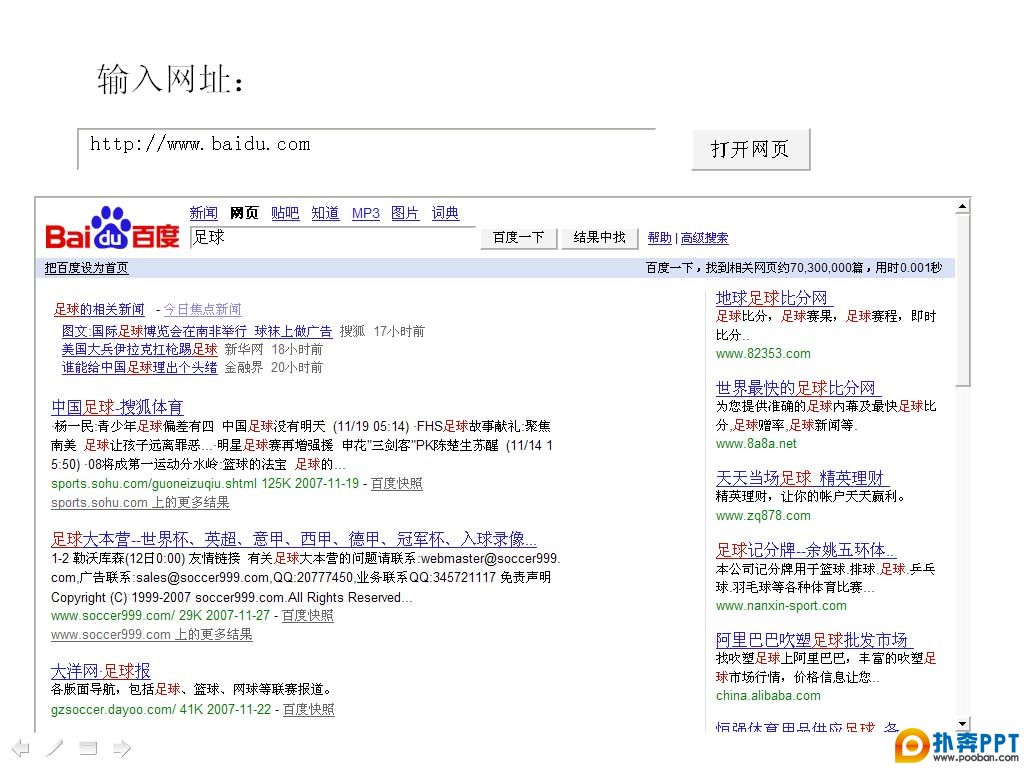Open news 谁能给中国足球理出个头绪

pyautogui.click(x=140, y=367)
